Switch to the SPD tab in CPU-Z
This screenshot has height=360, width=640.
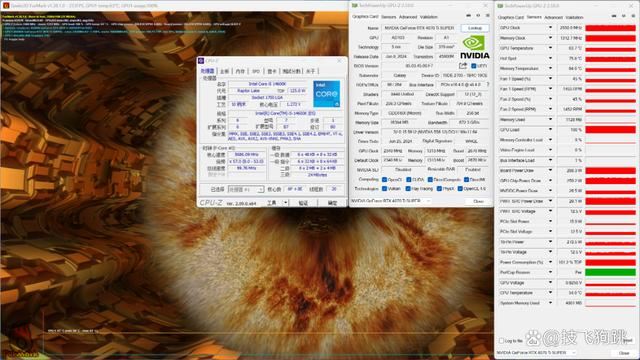point(256,71)
